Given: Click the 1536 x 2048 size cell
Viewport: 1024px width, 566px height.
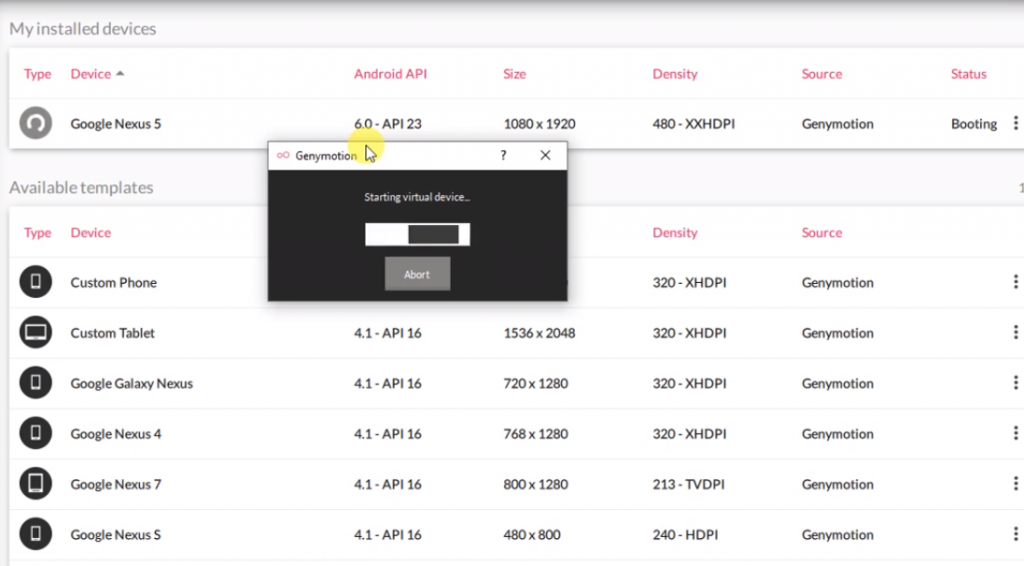Looking at the screenshot, I should coord(539,333).
